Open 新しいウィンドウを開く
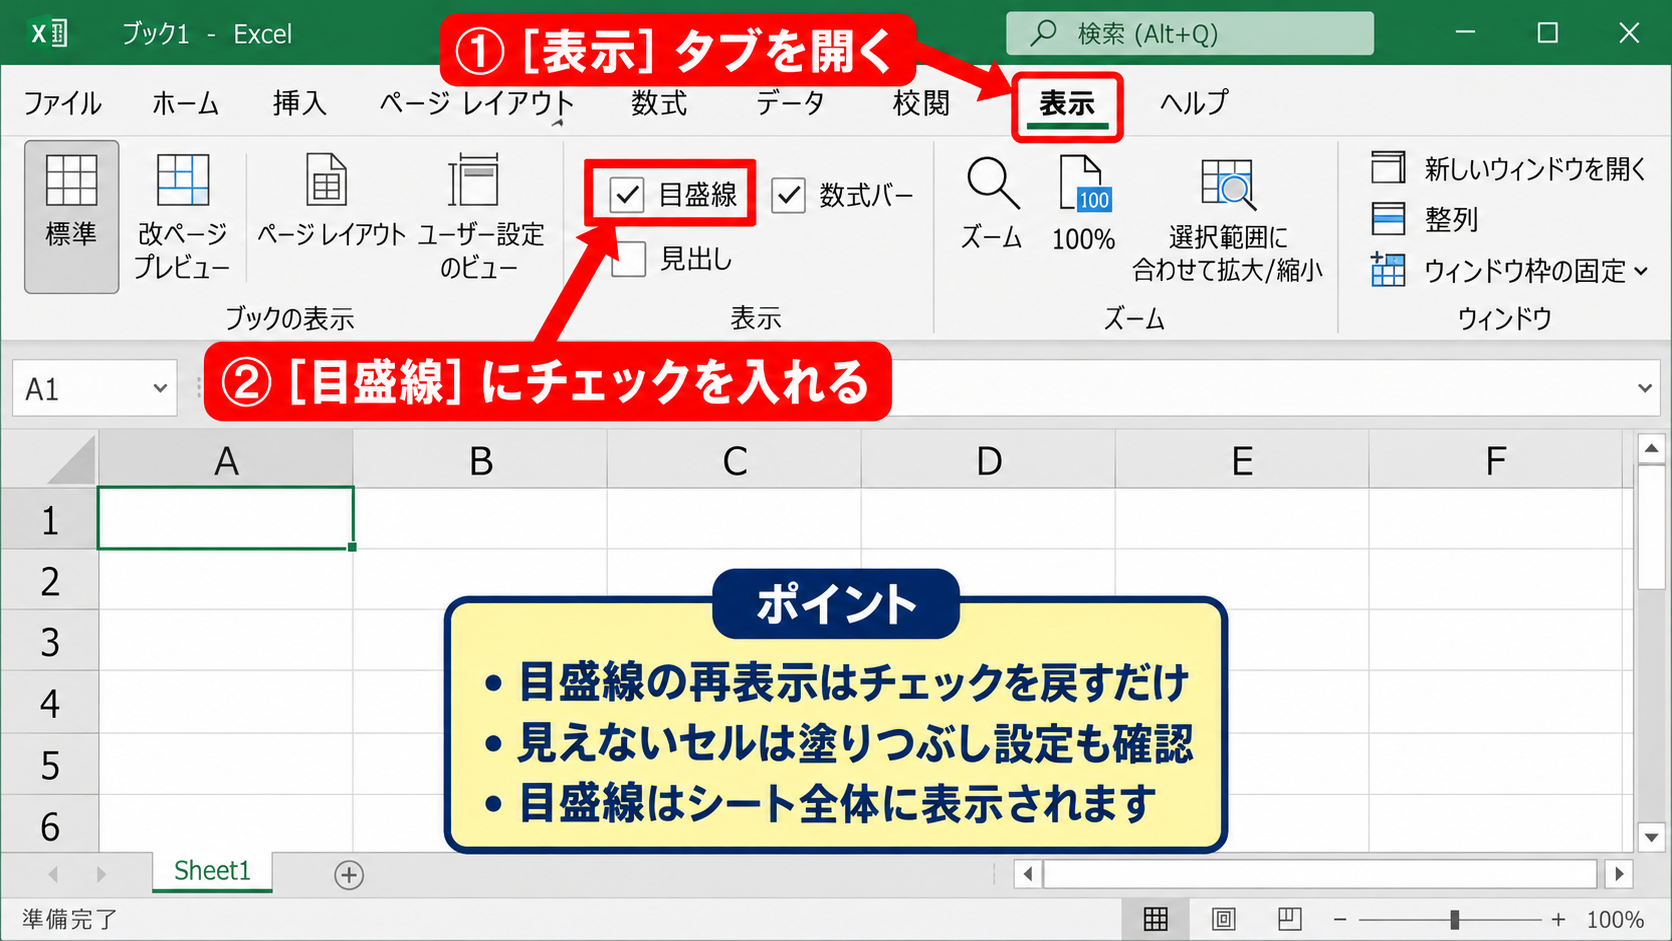 1508,168
